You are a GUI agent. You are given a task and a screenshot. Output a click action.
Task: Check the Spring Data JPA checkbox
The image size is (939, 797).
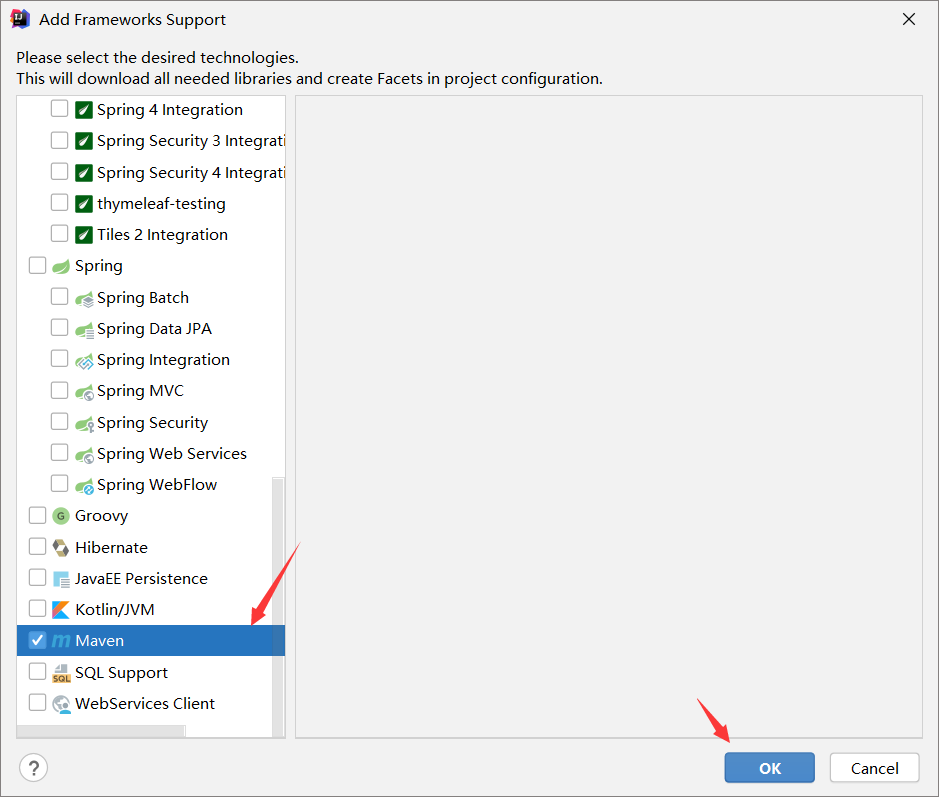pos(59,328)
